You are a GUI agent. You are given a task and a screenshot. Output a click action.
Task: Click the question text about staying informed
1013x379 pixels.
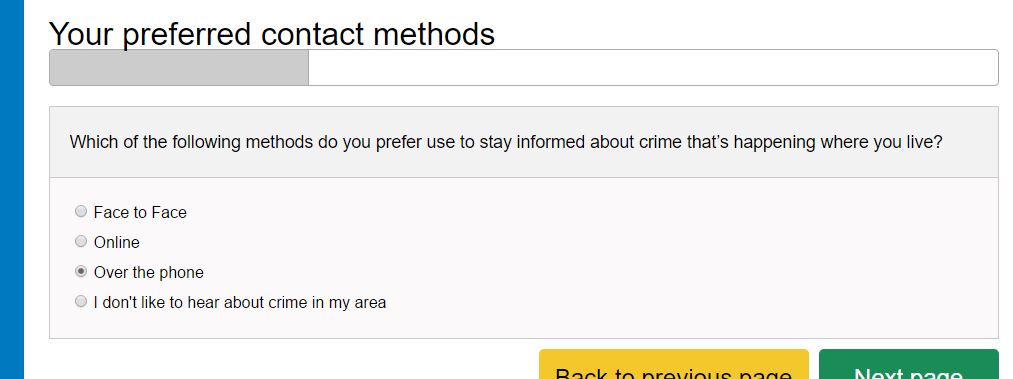(x=506, y=142)
